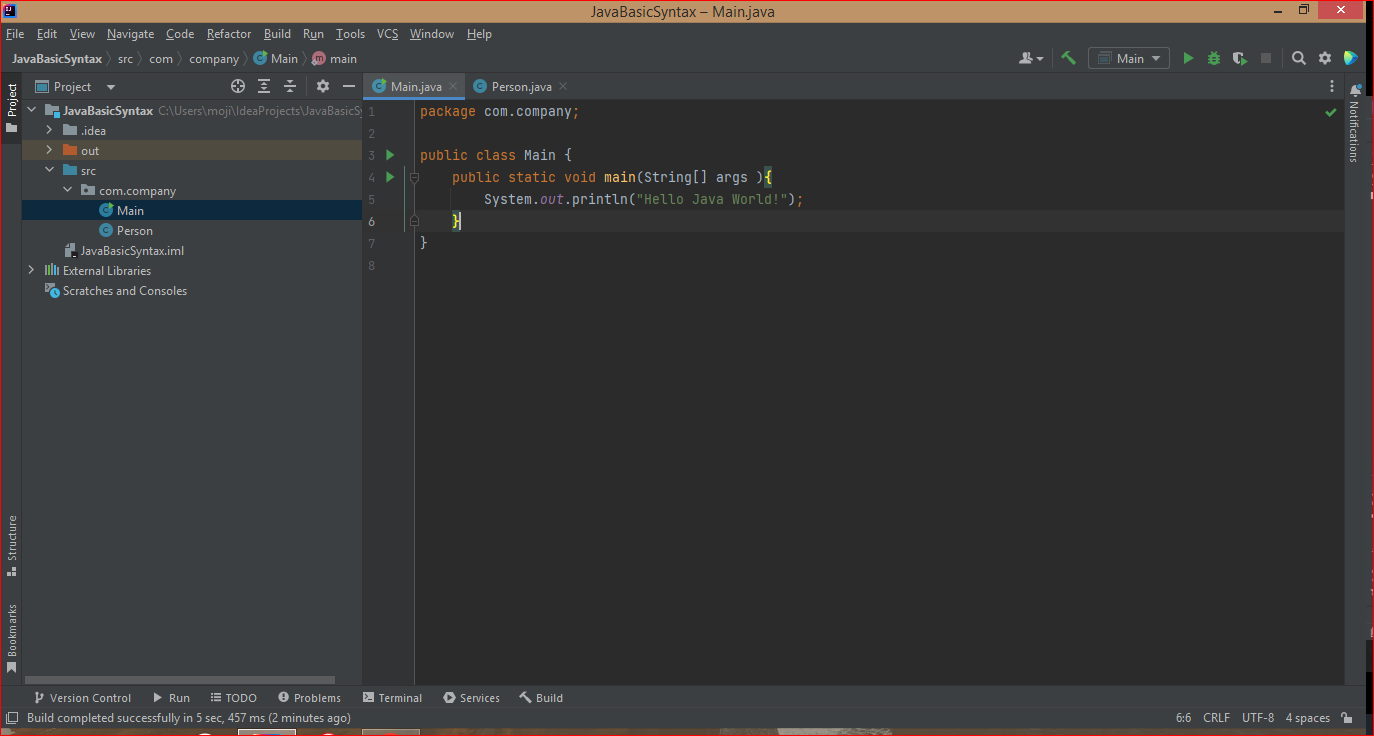1374x736 pixels.
Task: Expand the out folder
Action: pos(49,151)
